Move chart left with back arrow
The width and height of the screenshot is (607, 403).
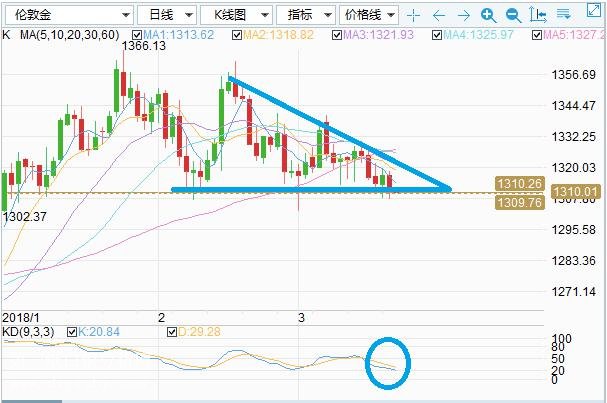(439, 15)
